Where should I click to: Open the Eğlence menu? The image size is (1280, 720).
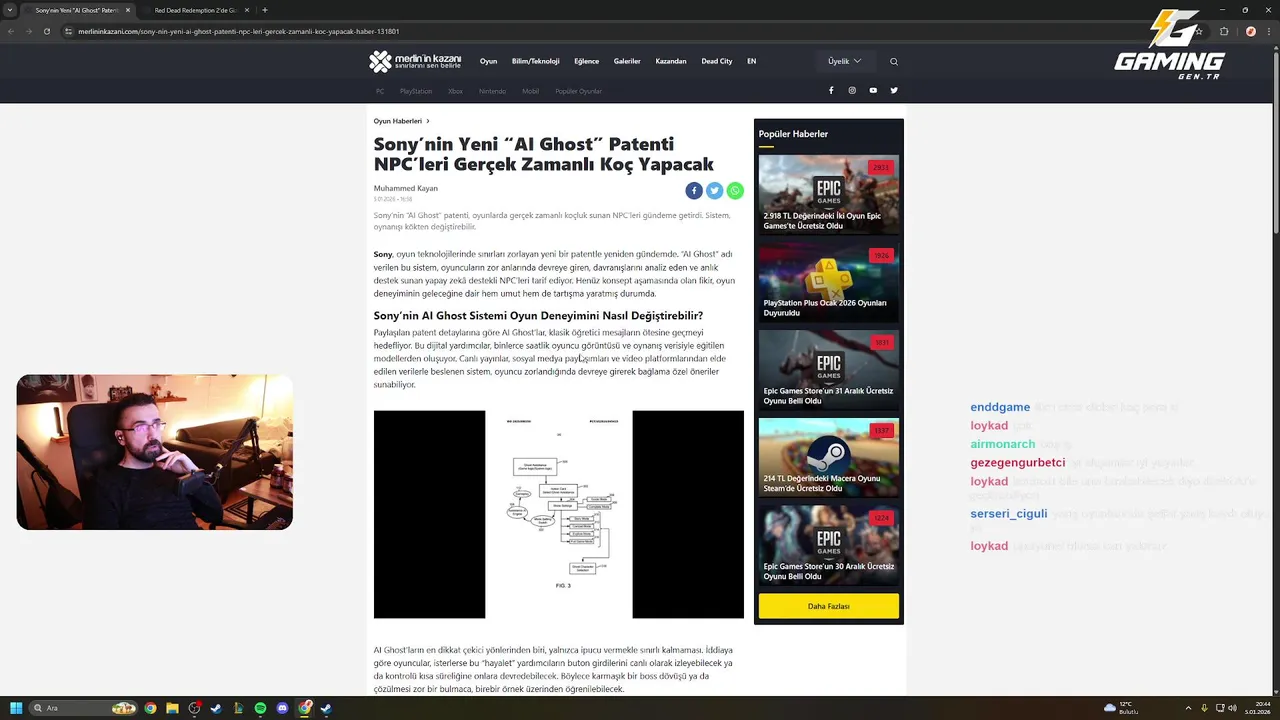tap(586, 61)
